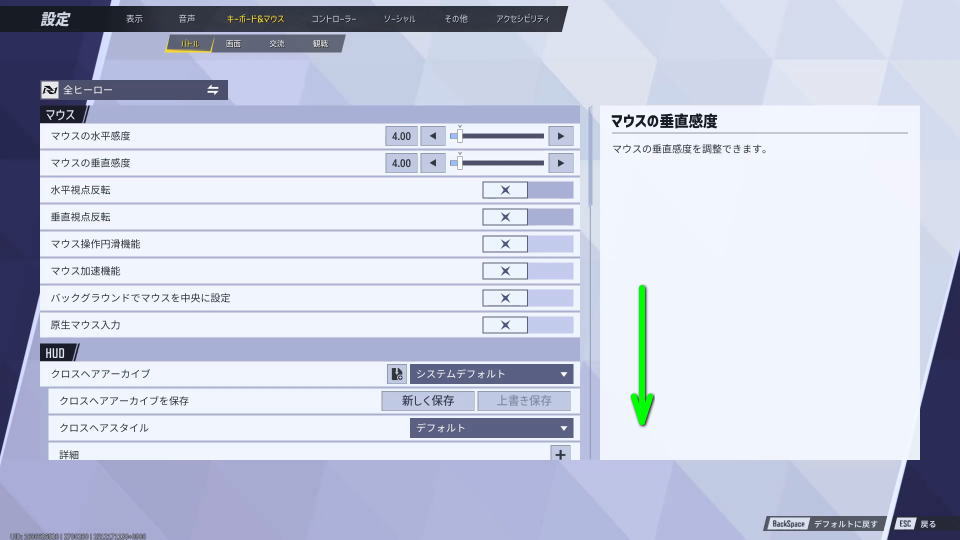Open クロスヘアスタイル デフォルト dropdown
Image resolution: width=960 pixels, height=540 pixels.
491,428
